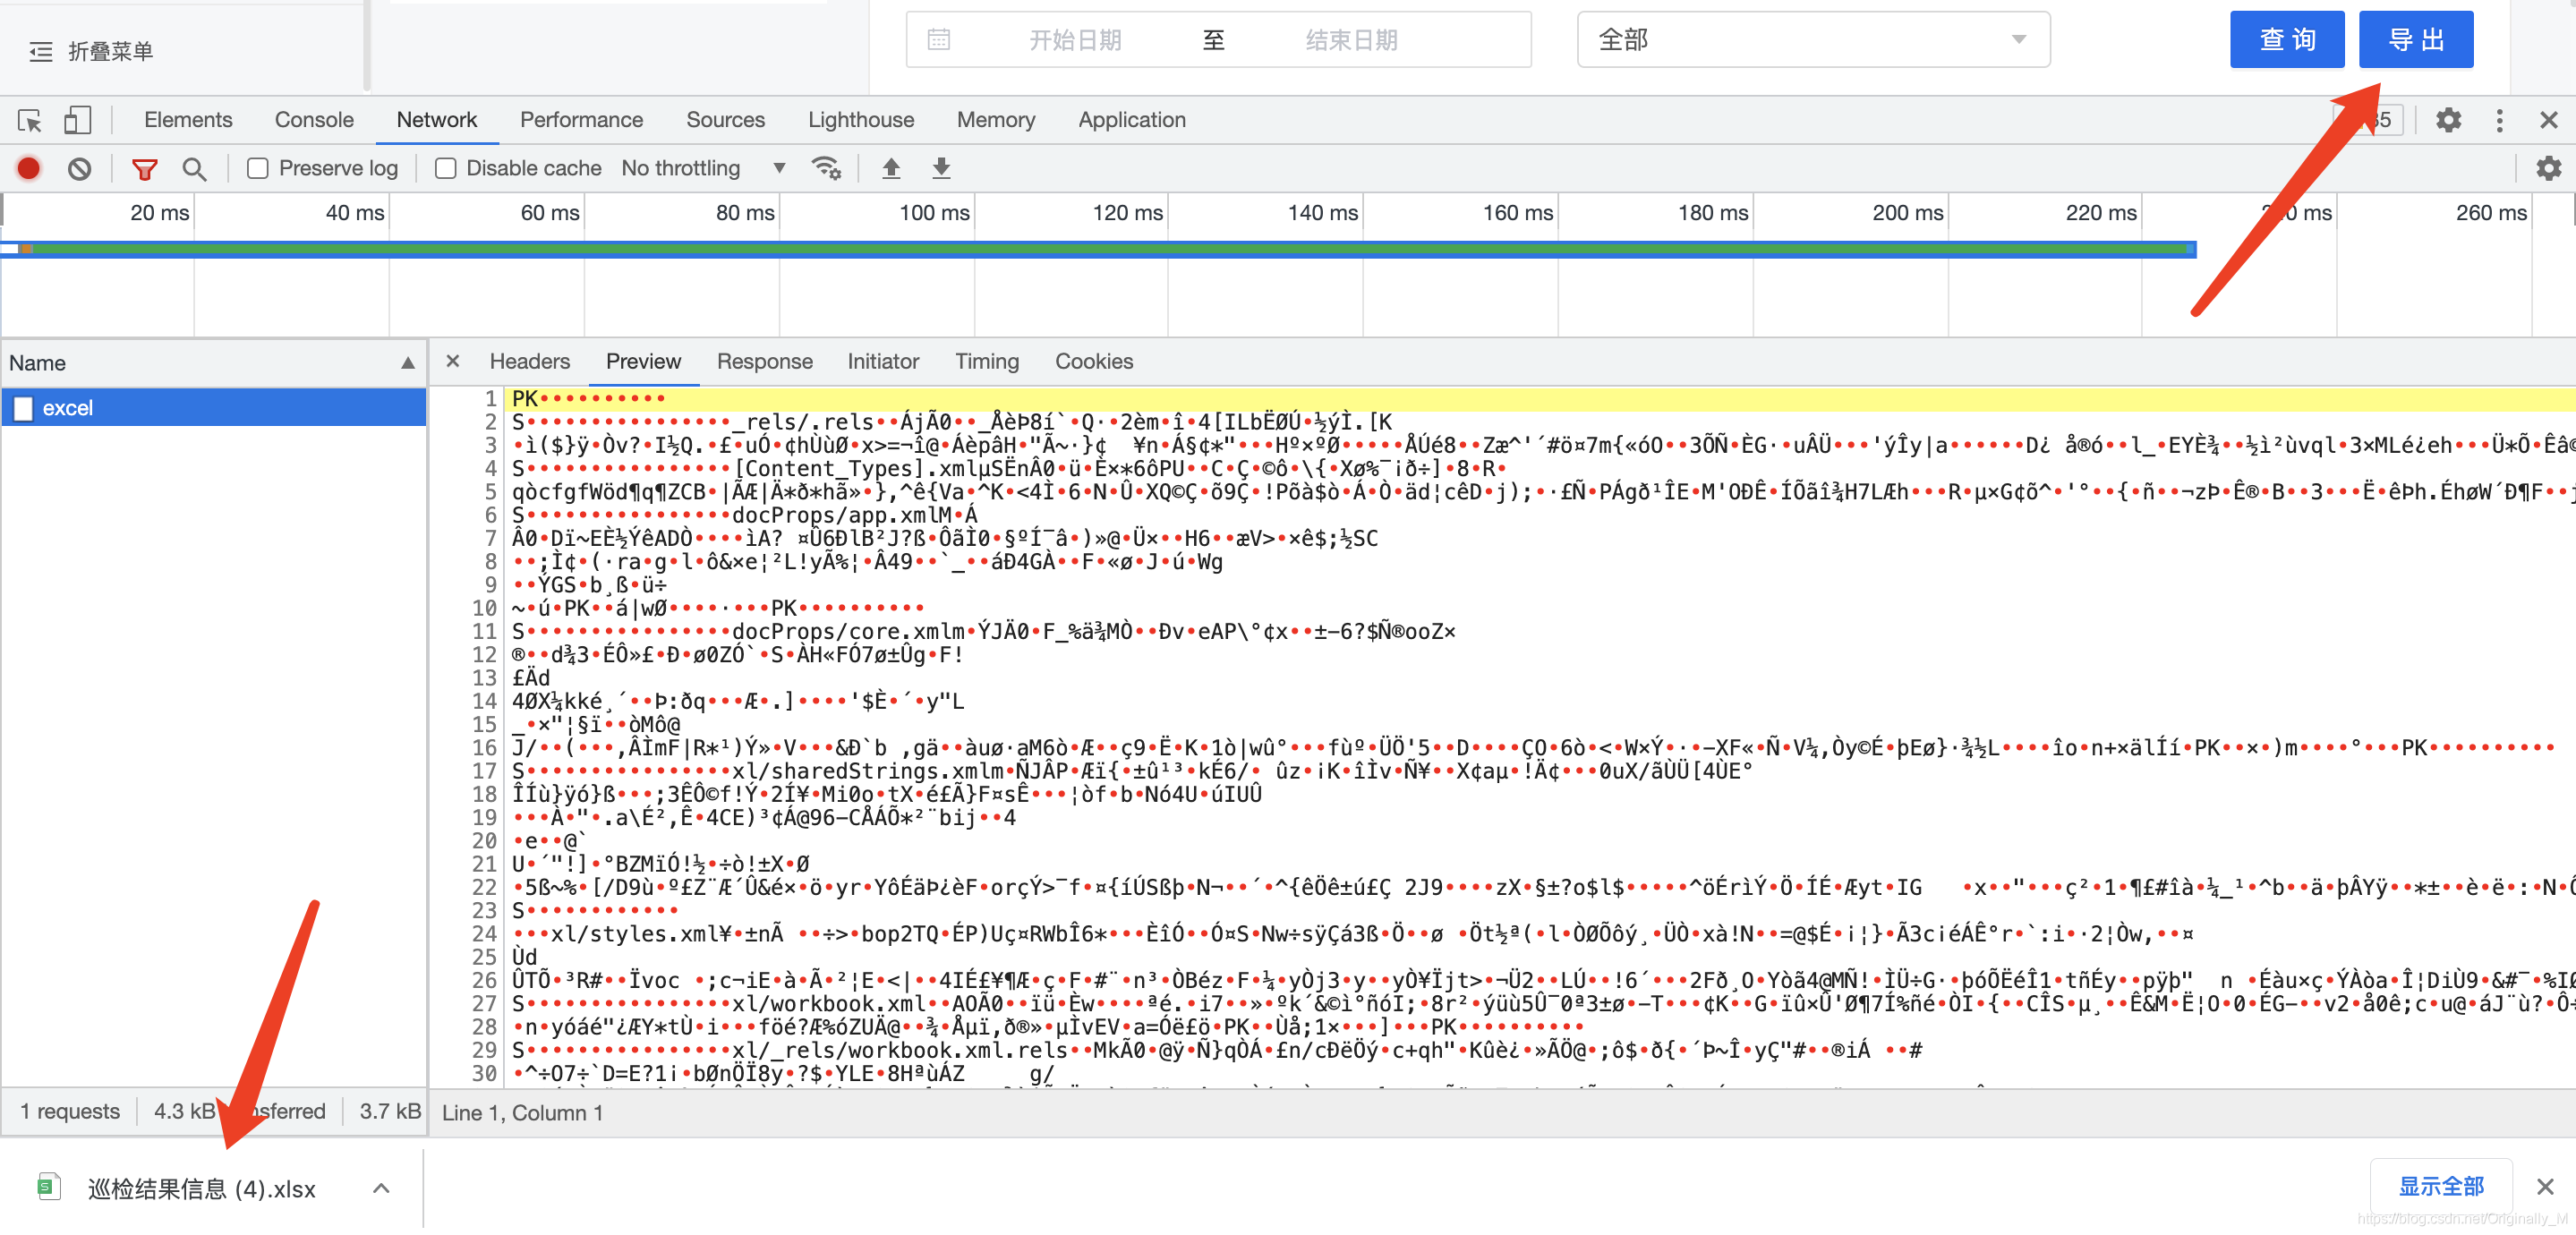Click the 导出 export button

click(x=2416, y=40)
